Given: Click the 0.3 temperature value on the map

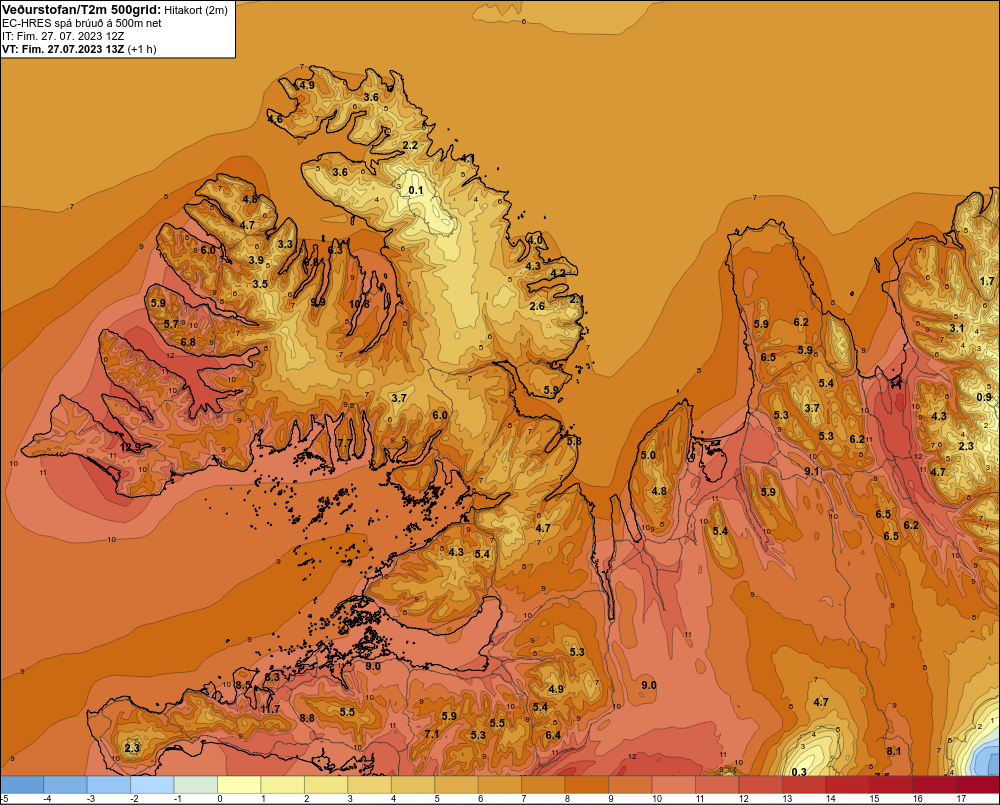Looking at the screenshot, I should 799,772.
